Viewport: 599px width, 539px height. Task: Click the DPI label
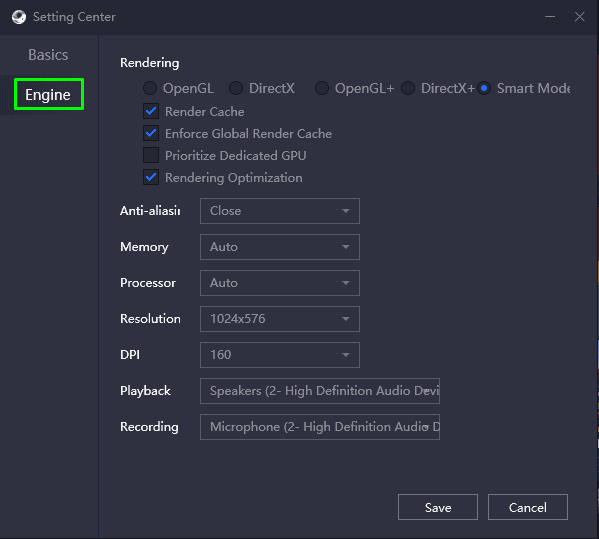[x=130, y=355]
